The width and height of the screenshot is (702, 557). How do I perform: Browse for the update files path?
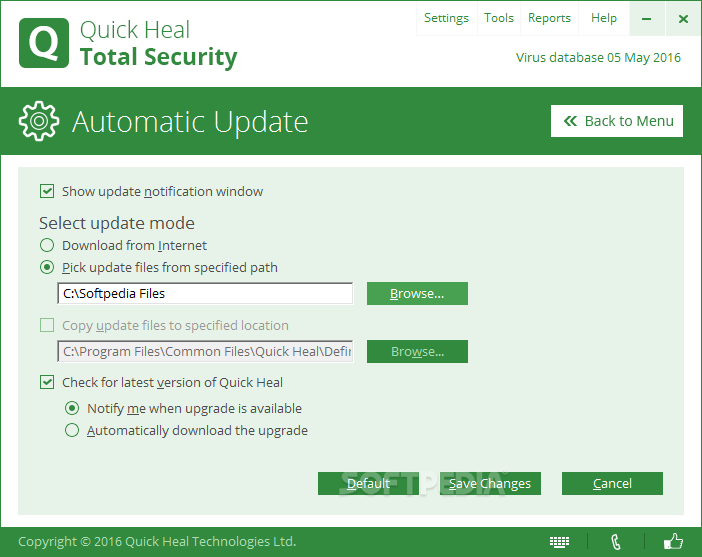[417, 293]
